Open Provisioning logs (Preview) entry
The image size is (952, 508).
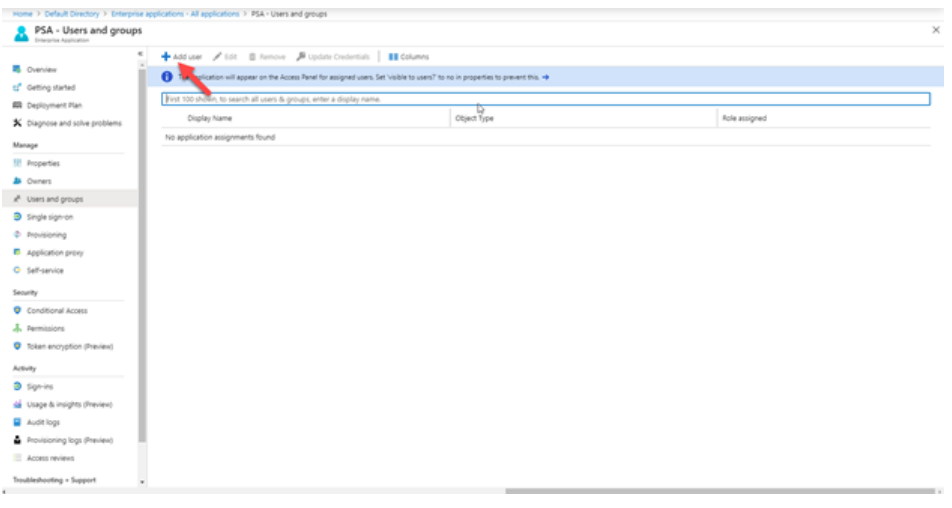70,441
